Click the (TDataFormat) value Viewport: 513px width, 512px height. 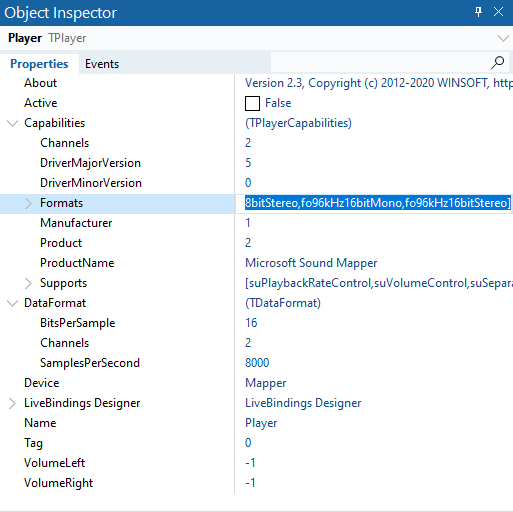pyautogui.click(x=283, y=303)
